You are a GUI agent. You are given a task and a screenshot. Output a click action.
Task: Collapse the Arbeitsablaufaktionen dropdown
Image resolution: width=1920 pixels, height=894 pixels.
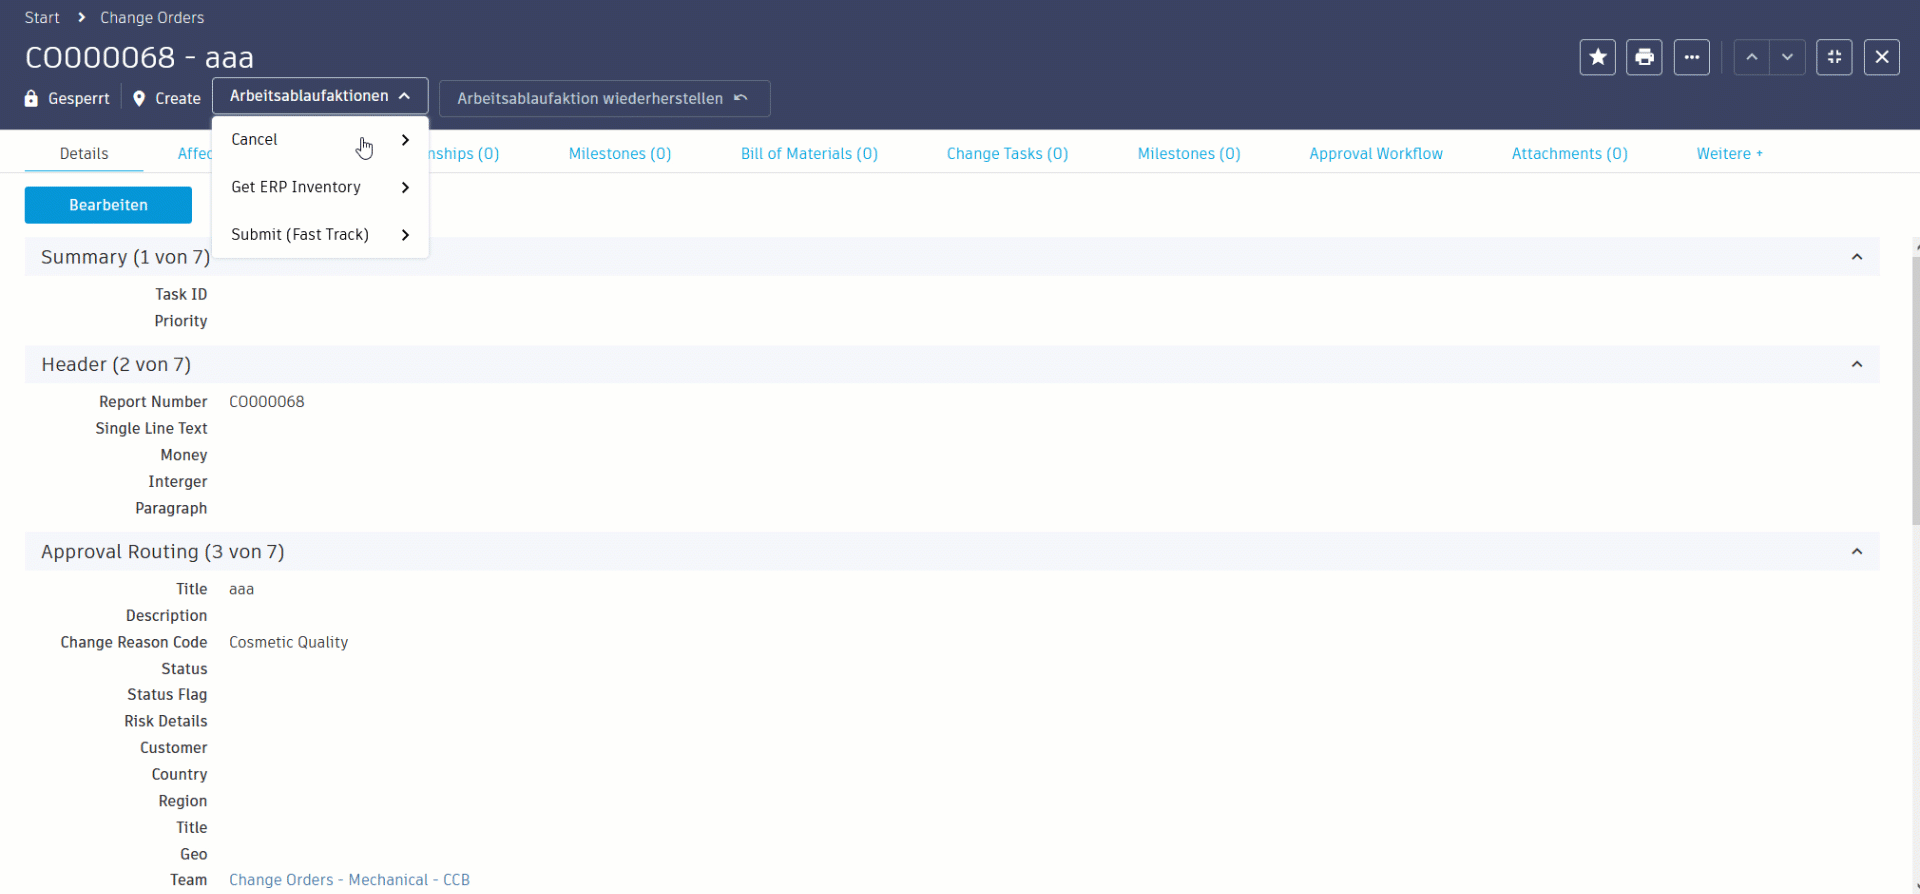pyautogui.click(x=320, y=96)
